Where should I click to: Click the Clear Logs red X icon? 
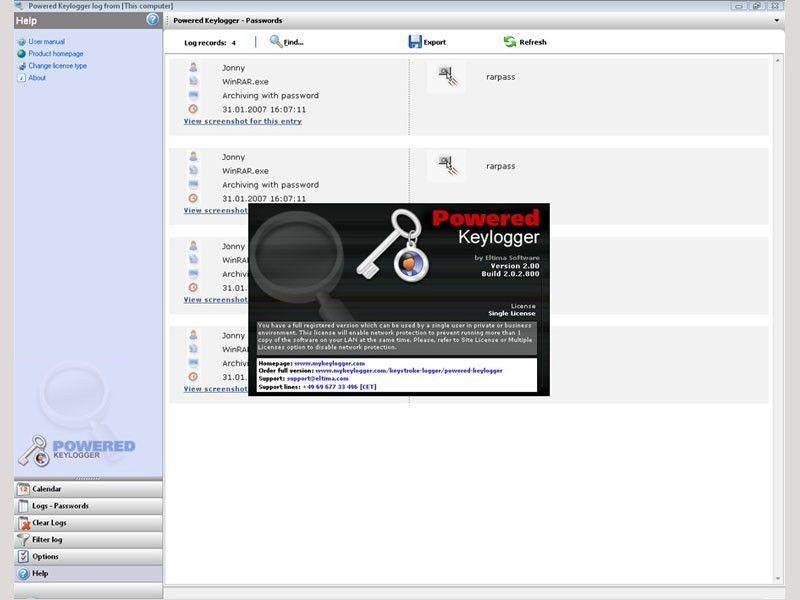[24, 523]
